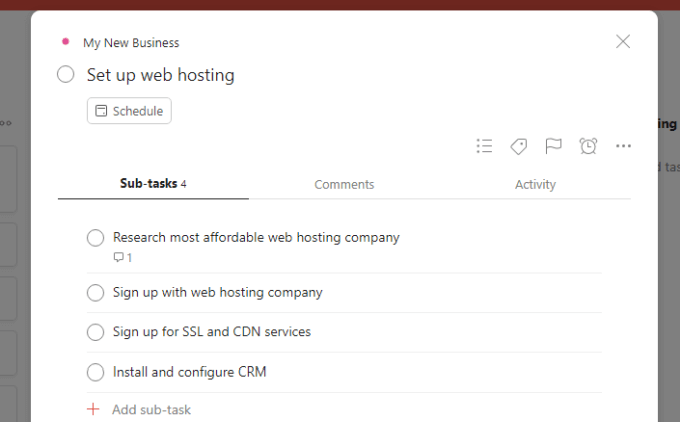Open Install and configure CRM sub-task text

coord(190,372)
